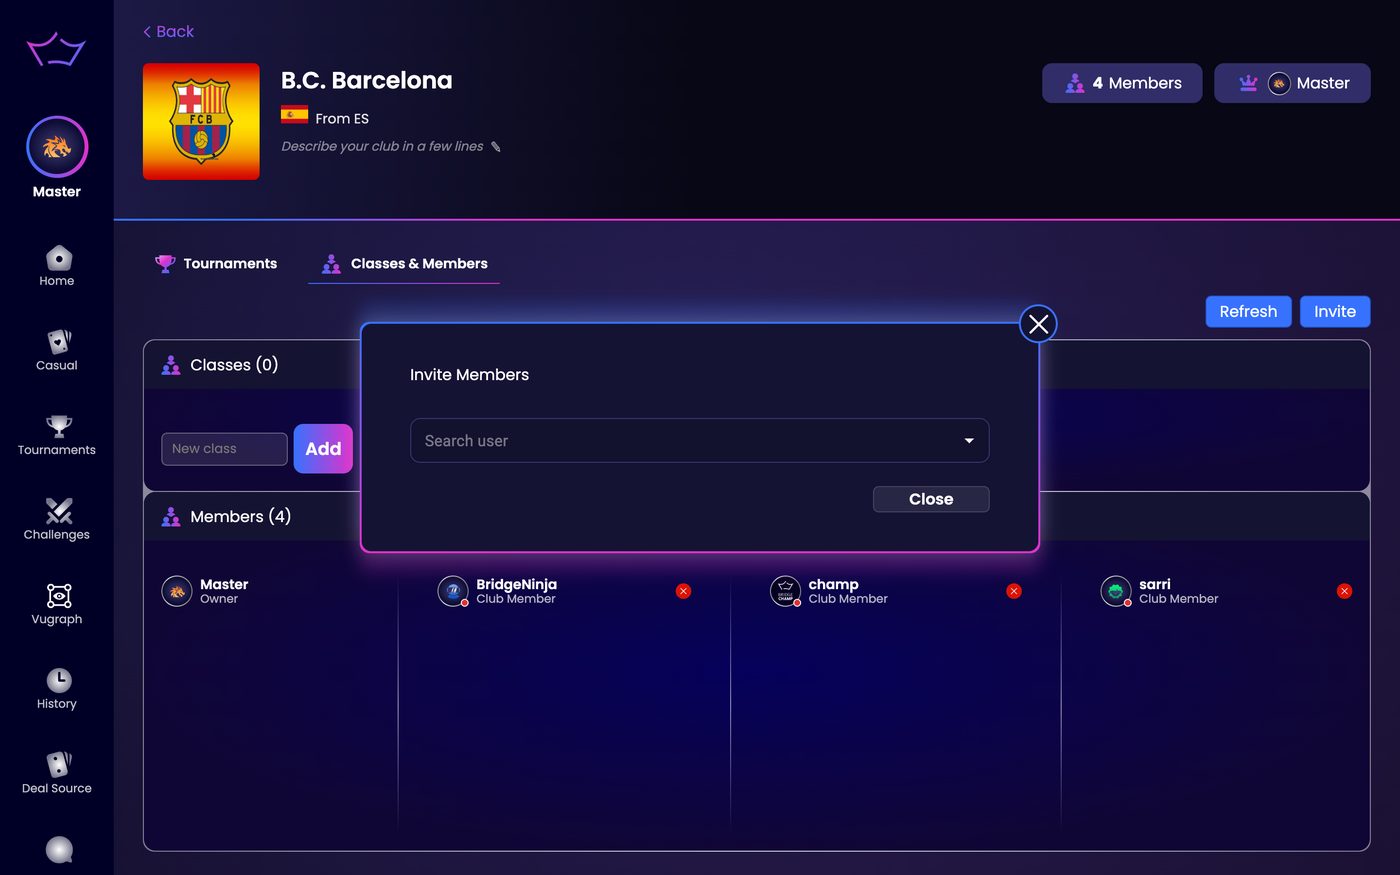This screenshot has height=875, width=1400.
Task: Click the 'B.C. Barcelona' club name
Action: [367, 80]
